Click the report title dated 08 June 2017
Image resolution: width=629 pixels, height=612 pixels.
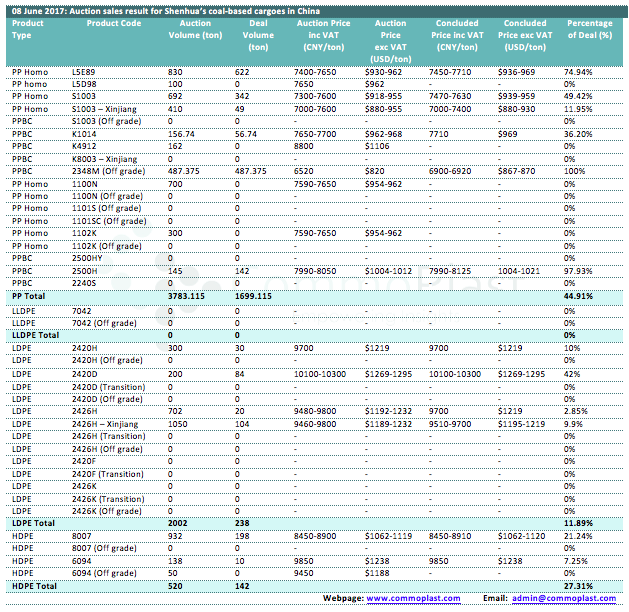click(x=163, y=8)
